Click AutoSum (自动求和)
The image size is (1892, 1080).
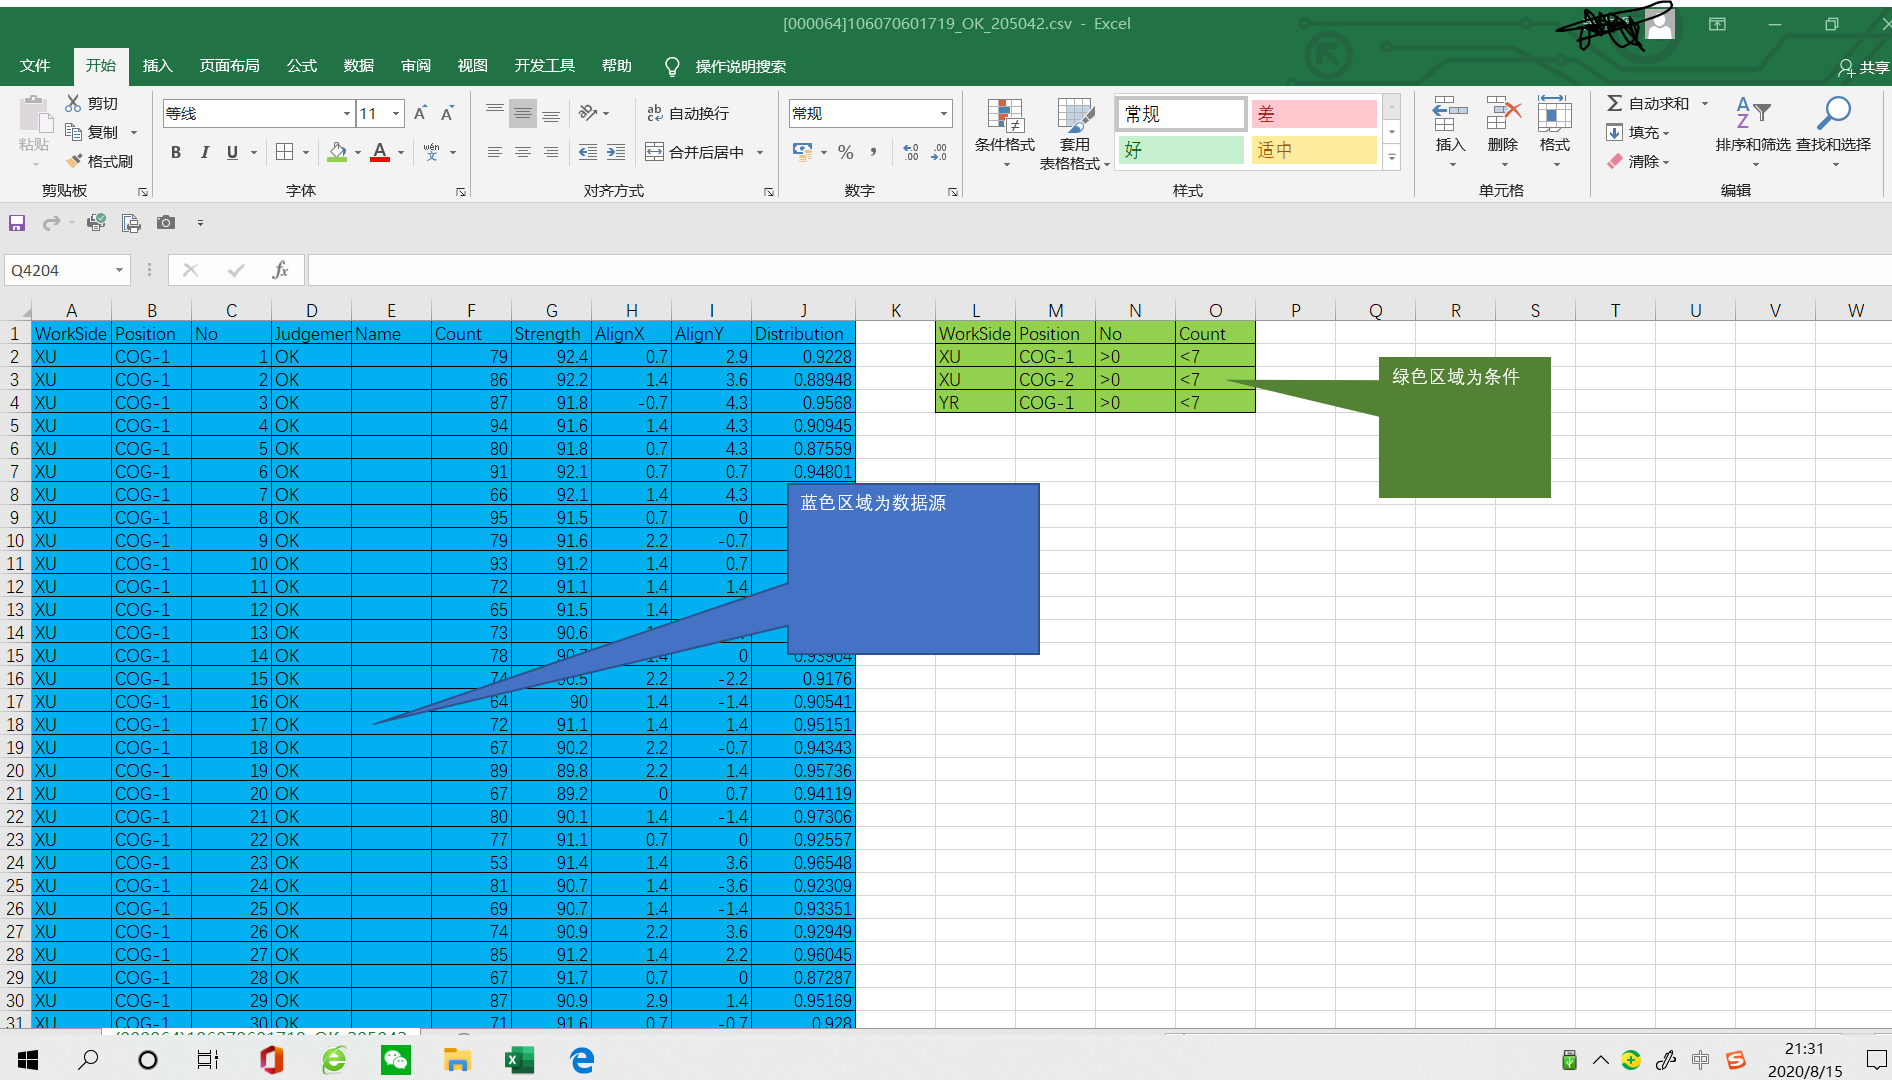1648,103
